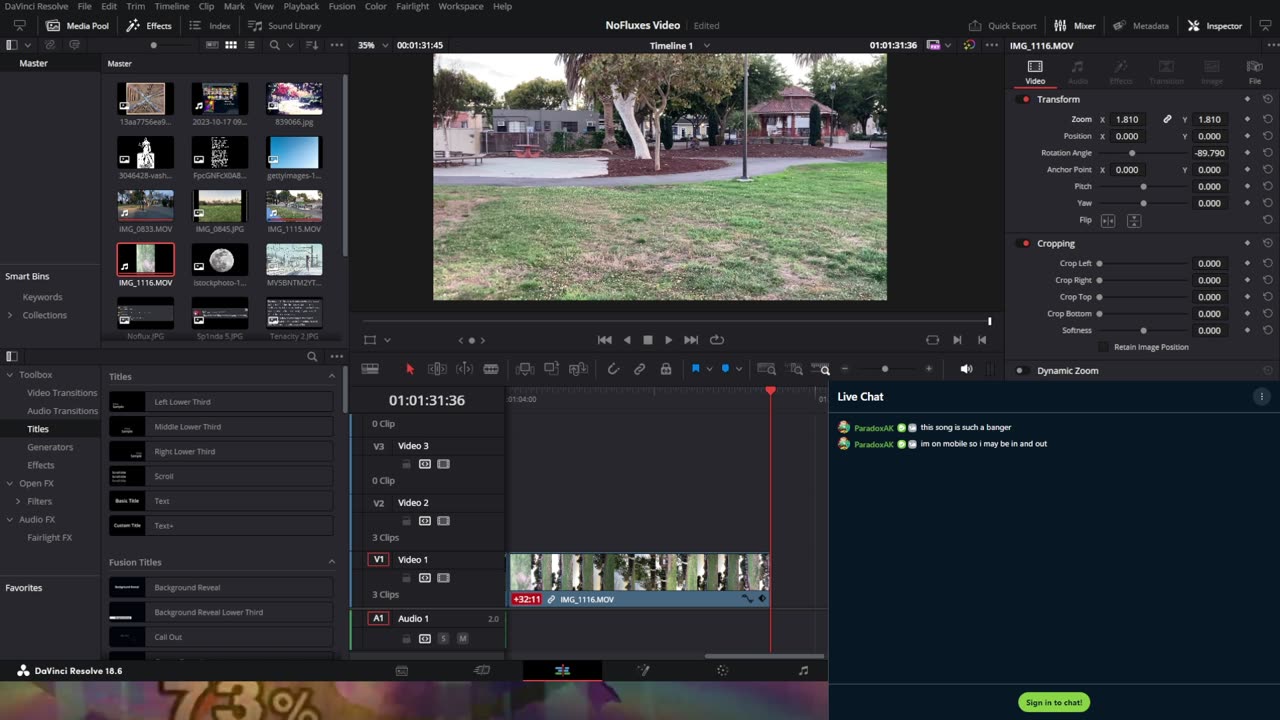Add a blue marker at playhead
The height and width of the screenshot is (720, 1280).
[725, 369]
